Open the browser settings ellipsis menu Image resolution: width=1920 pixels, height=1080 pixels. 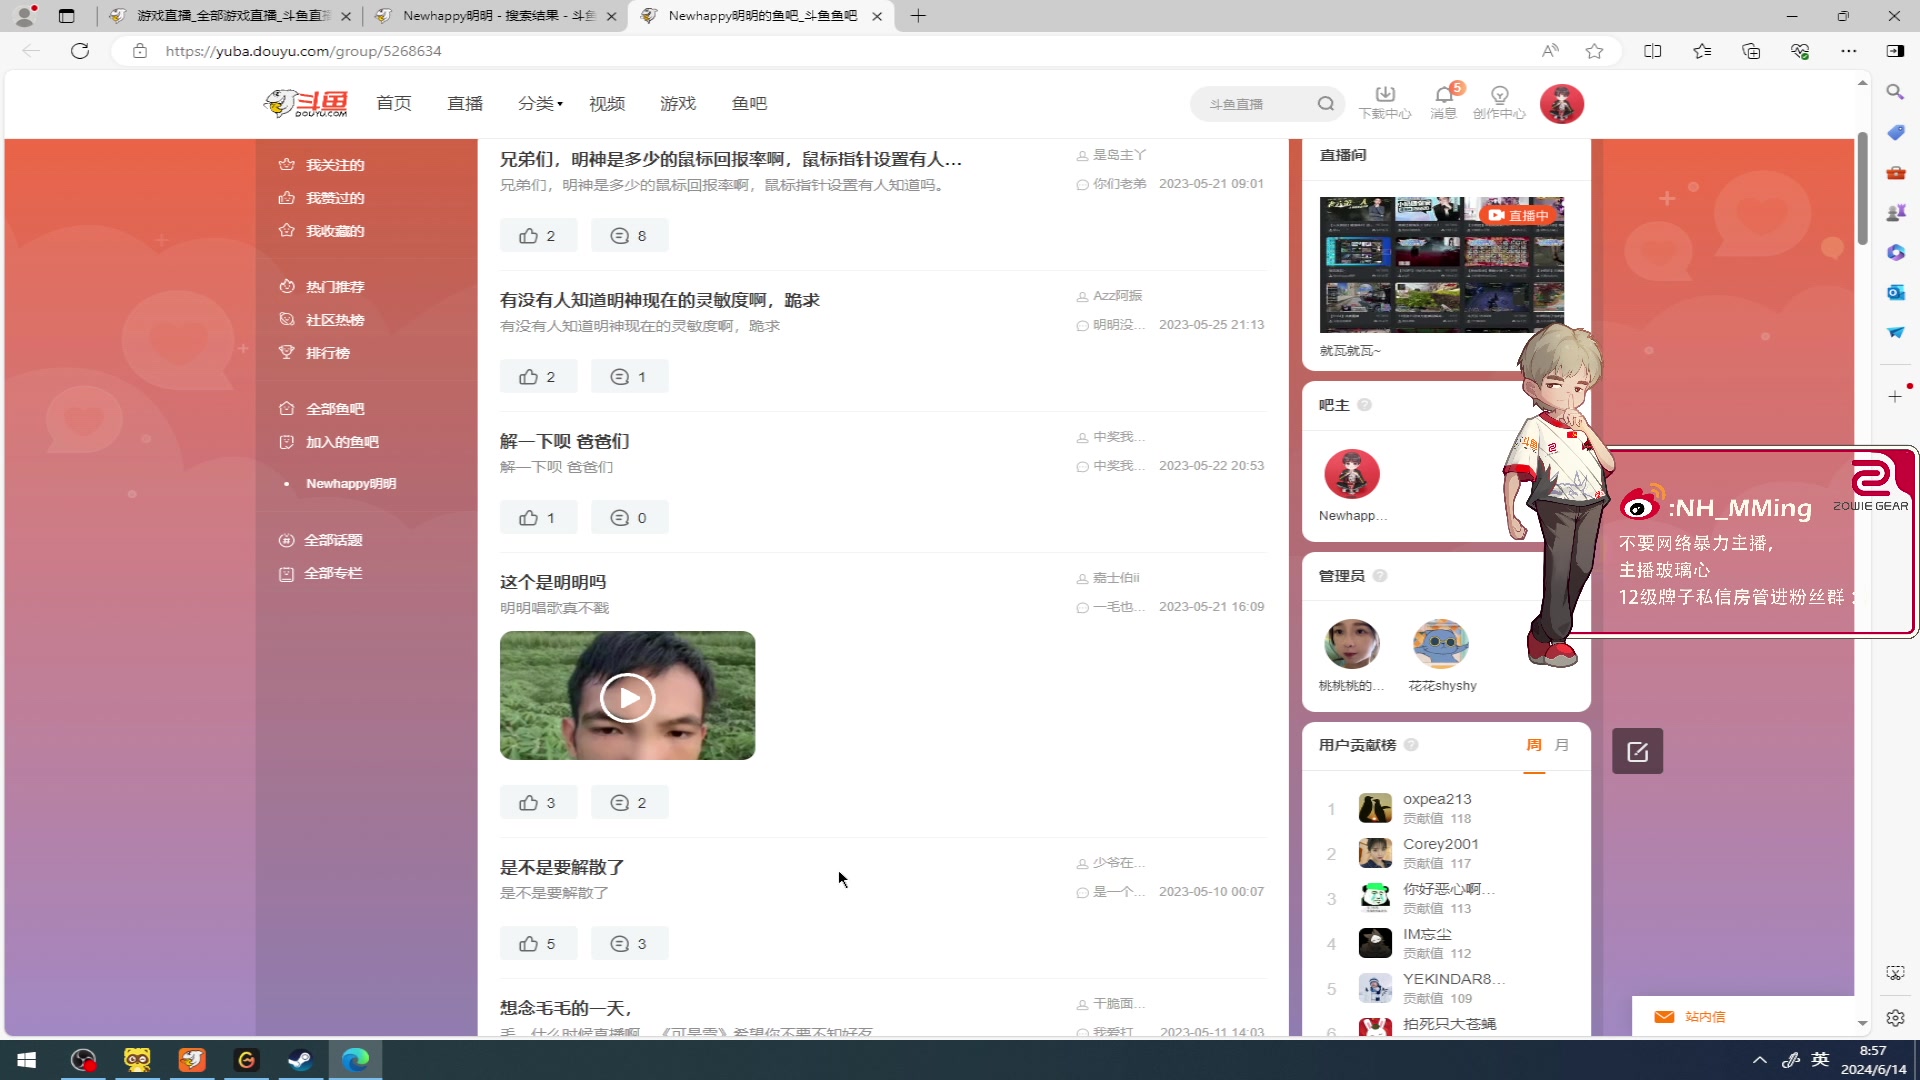click(x=1849, y=51)
